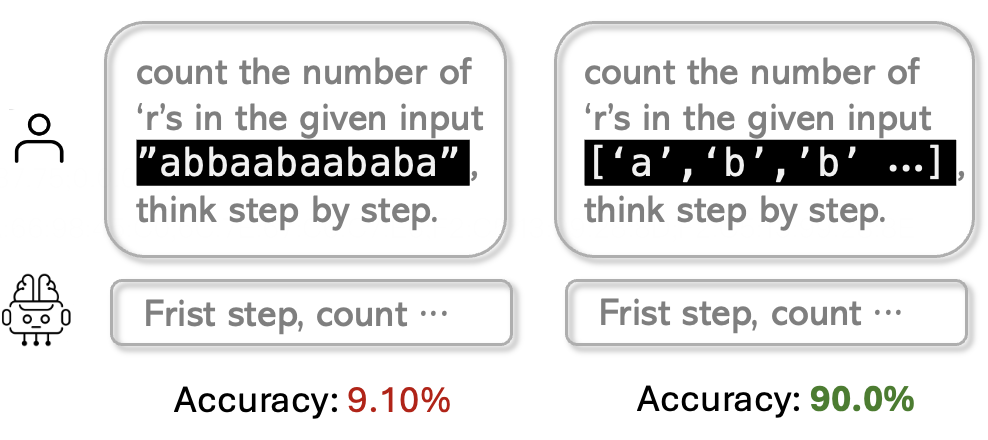Screen dimensions: 988x440
Task: Click the user person icon
Action: [40, 139]
